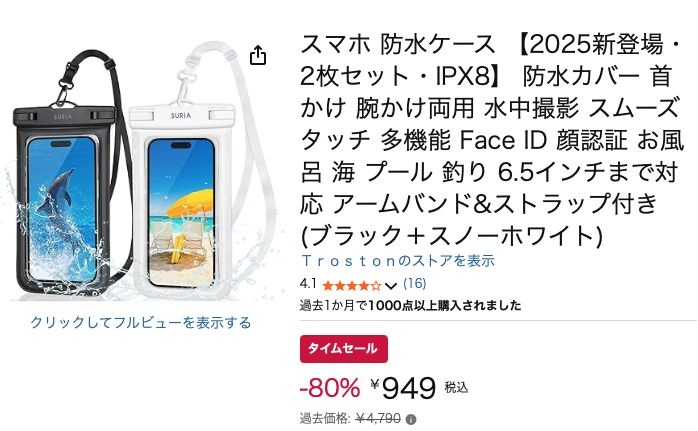Click the share icon above product image
698x431 pixels.
[x=258, y=55]
